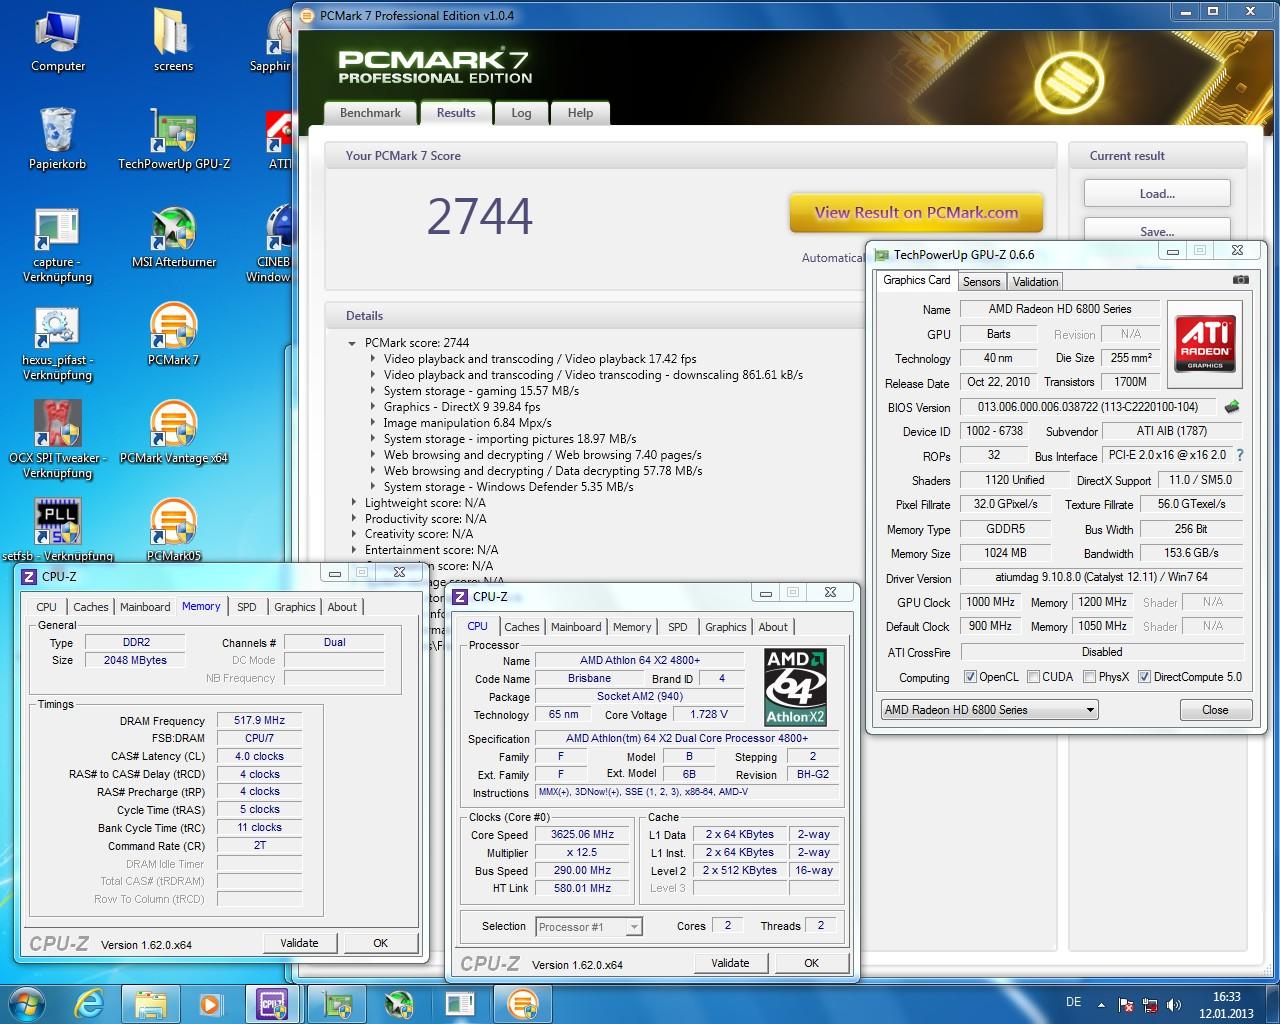The width and height of the screenshot is (1280, 1024).
Task: Switch to GPU-Z via taskbar icon
Action: point(337,1003)
